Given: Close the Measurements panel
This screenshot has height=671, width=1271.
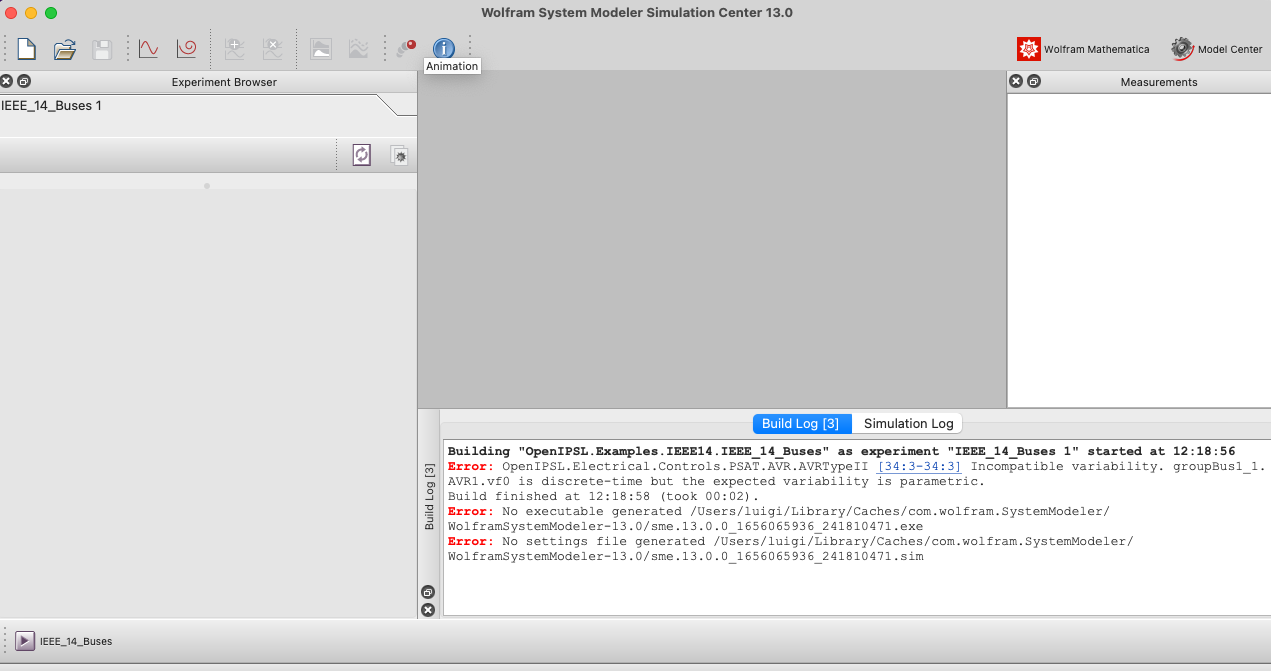Looking at the screenshot, I should click(x=1016, y=81).
